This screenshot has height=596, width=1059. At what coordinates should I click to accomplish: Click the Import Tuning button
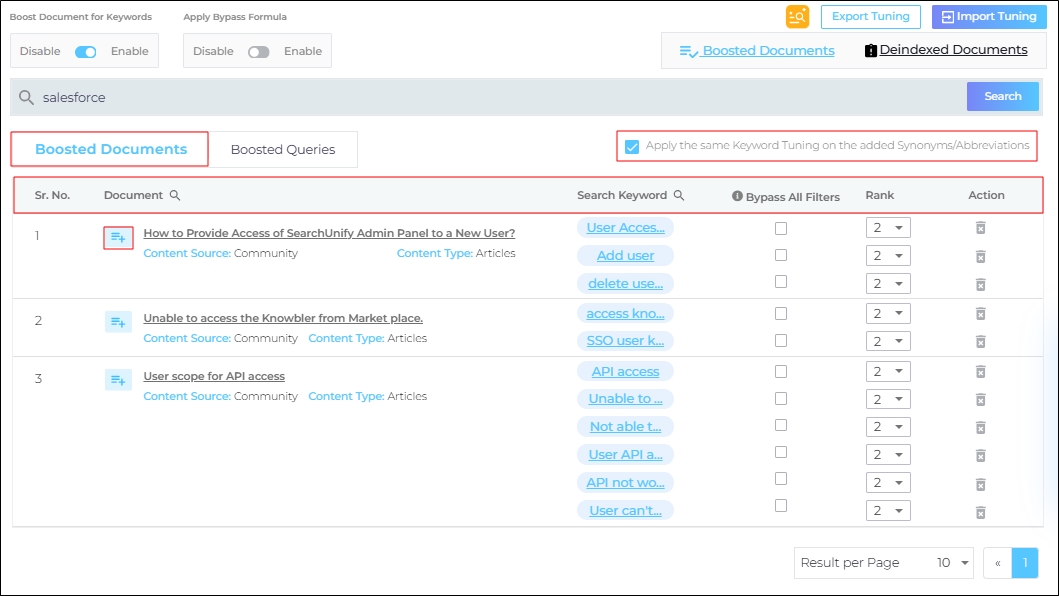pyautogui.click(x=989, y=16)
